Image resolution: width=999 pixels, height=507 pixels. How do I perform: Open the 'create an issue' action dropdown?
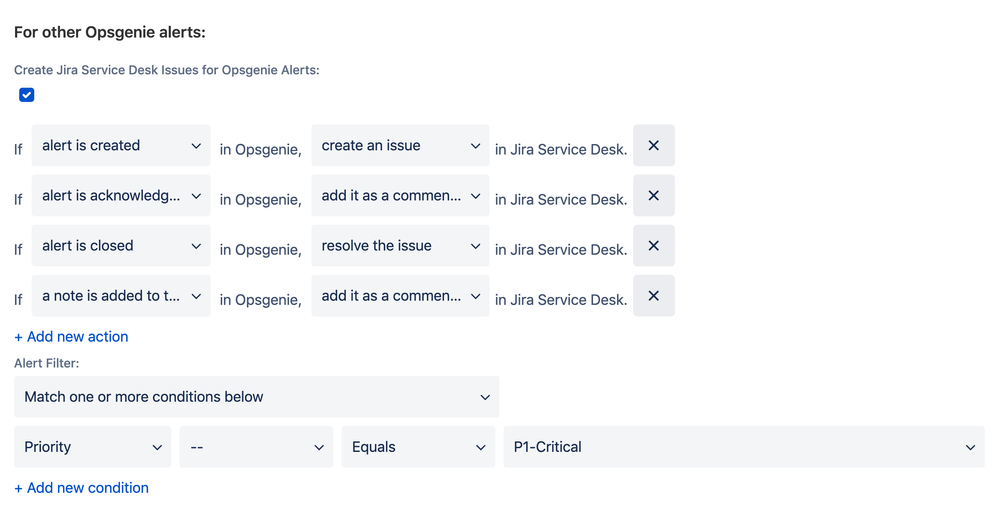click(x=400, y=145)
